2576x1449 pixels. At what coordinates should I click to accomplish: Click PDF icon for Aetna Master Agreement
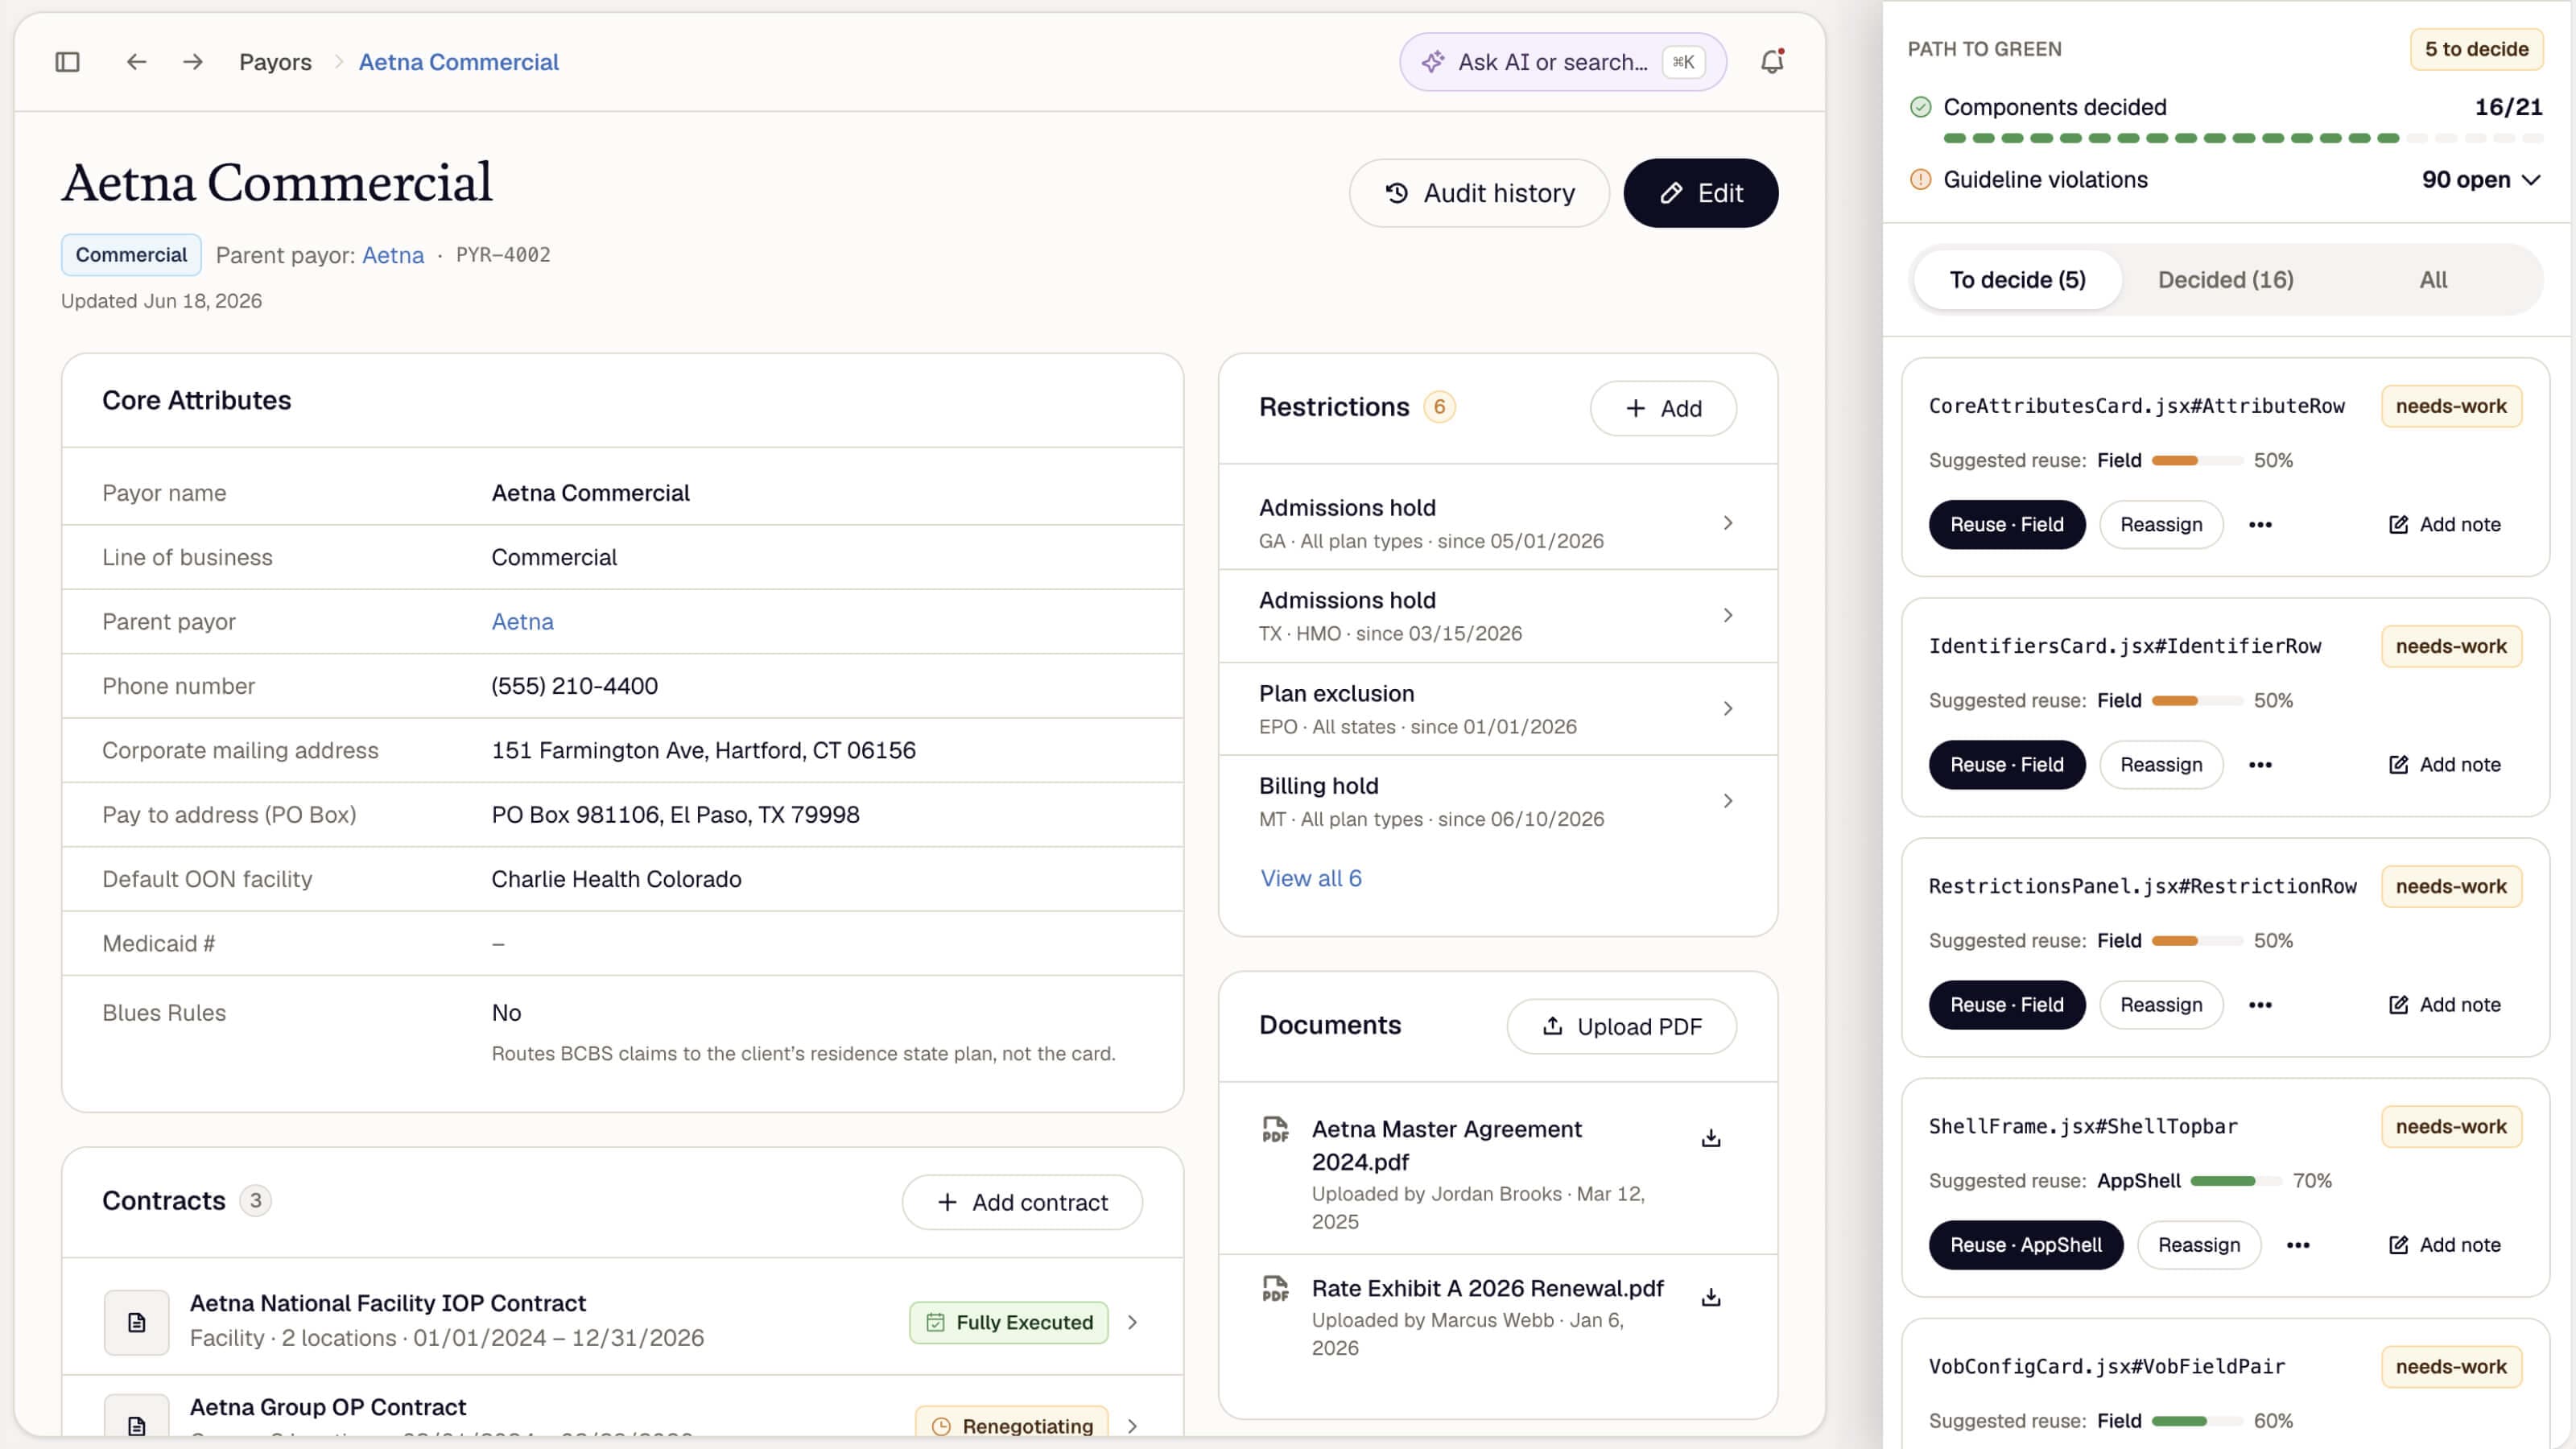click(1275, 1130)
